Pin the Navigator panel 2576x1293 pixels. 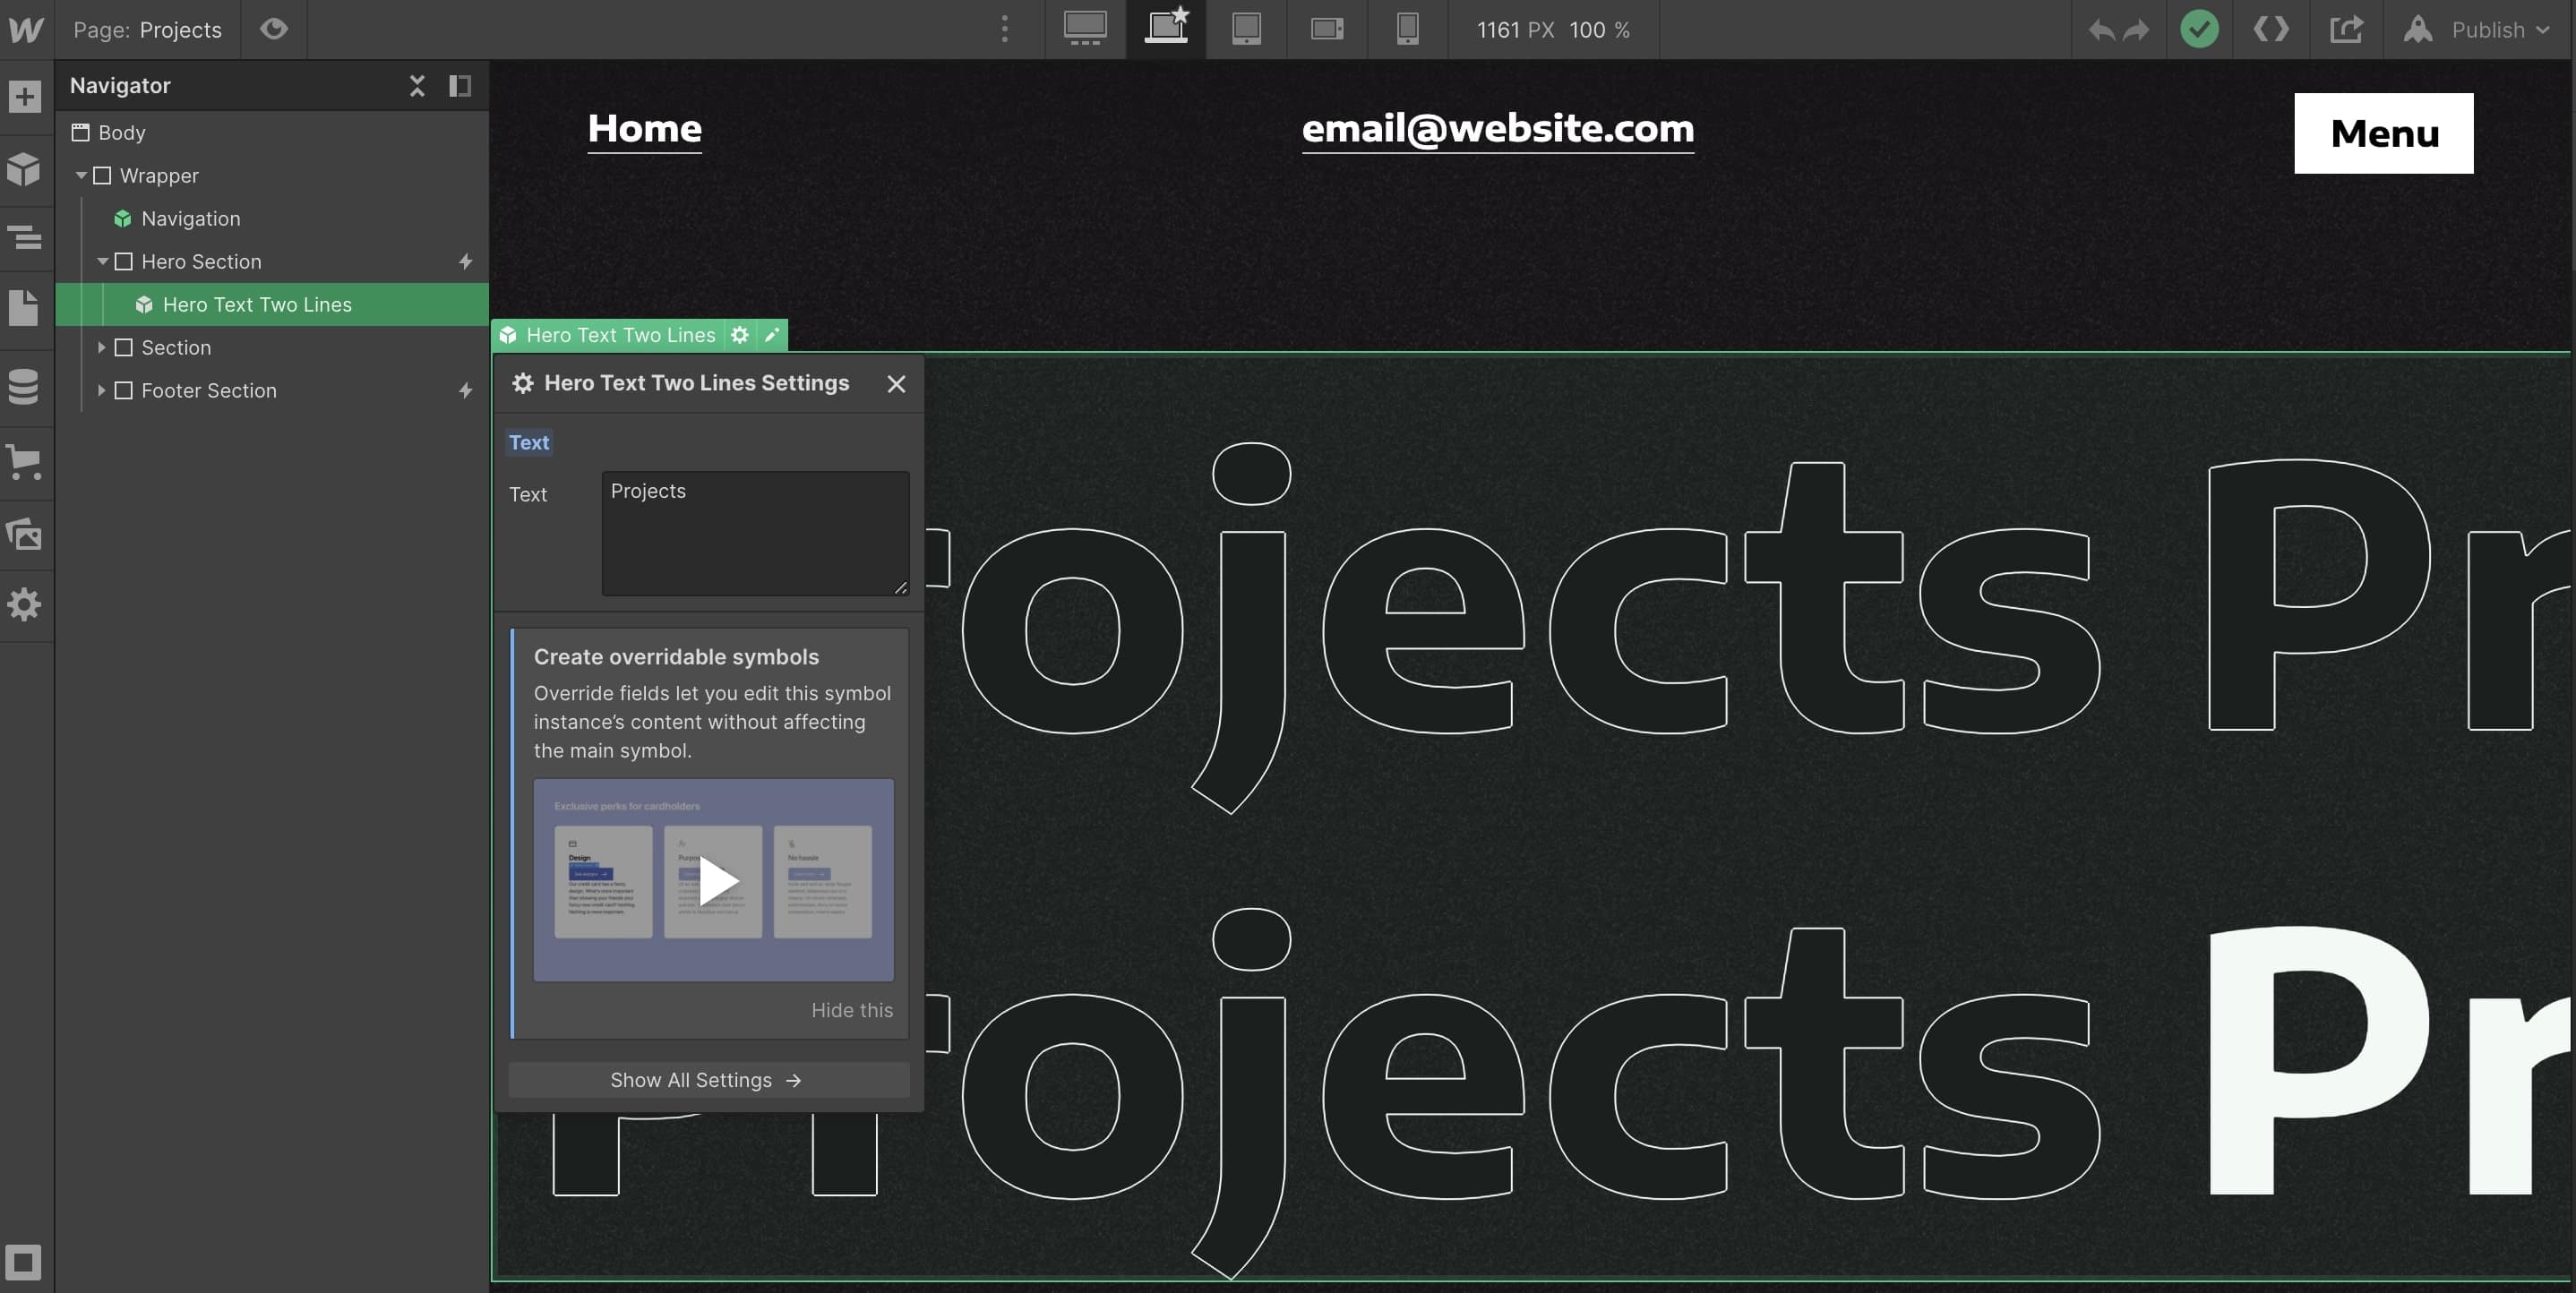[x=460, y=86]
